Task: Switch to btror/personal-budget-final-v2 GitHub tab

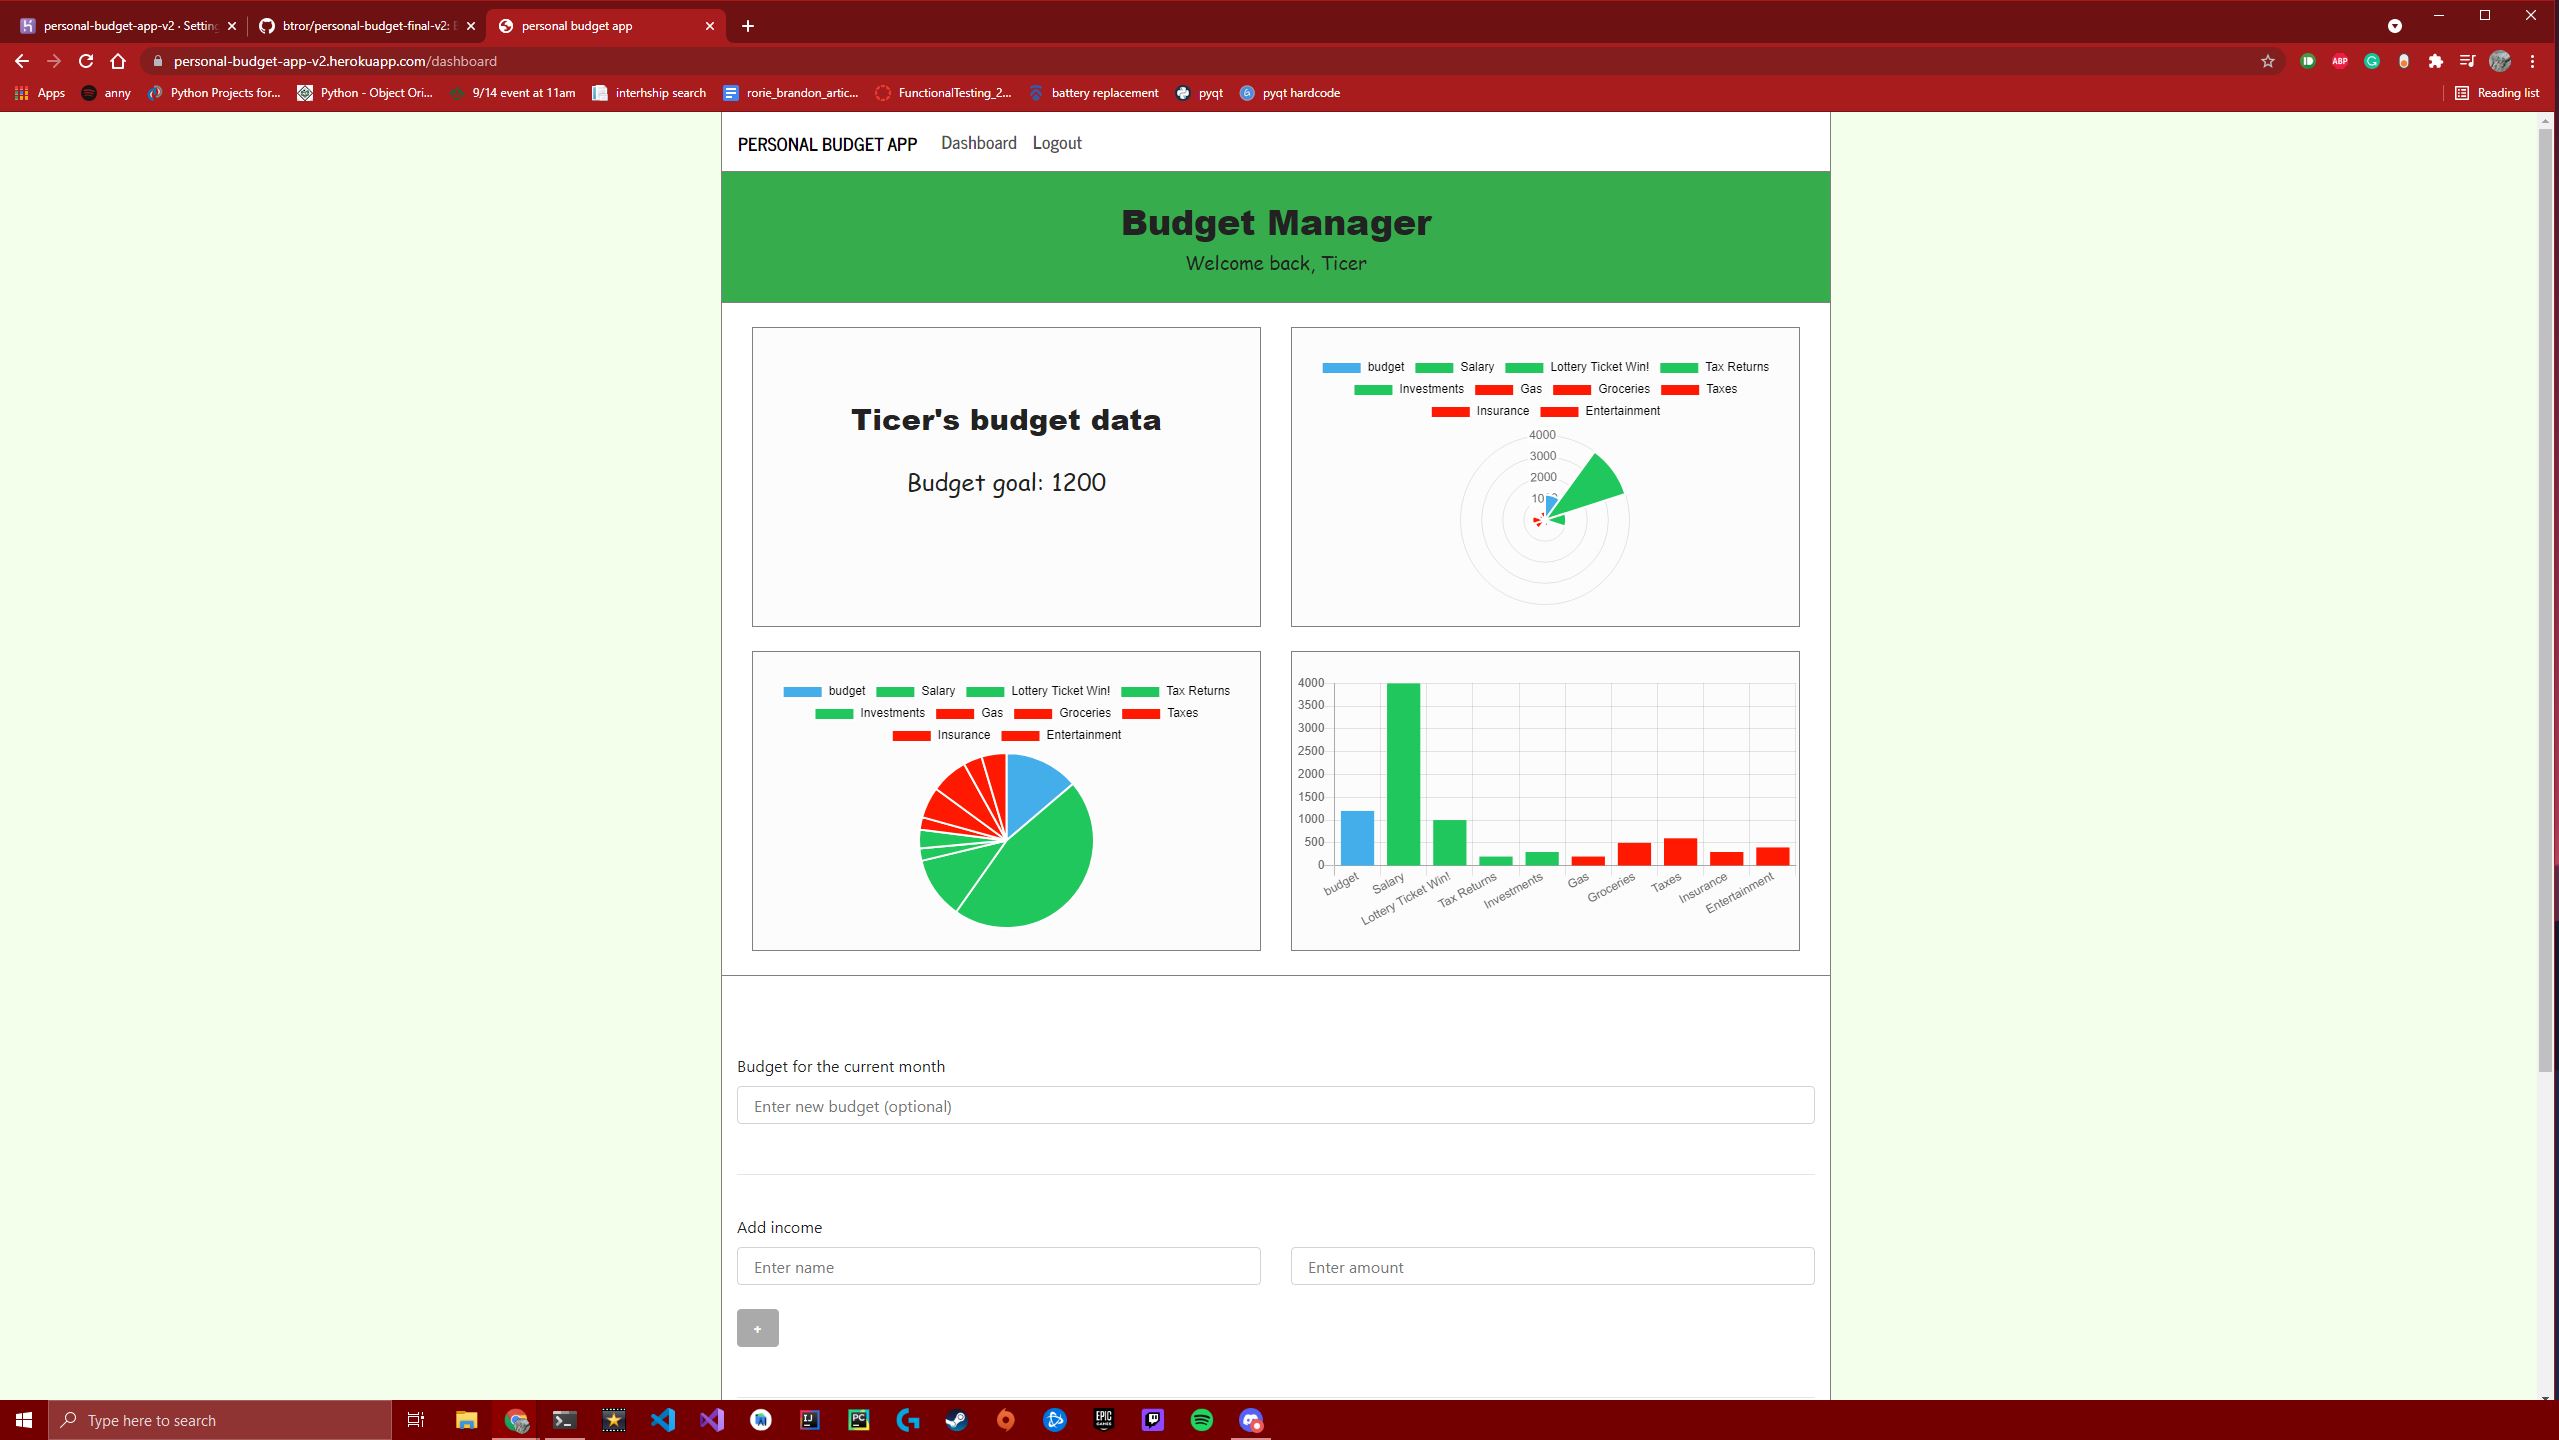Action: pos(365,26)
